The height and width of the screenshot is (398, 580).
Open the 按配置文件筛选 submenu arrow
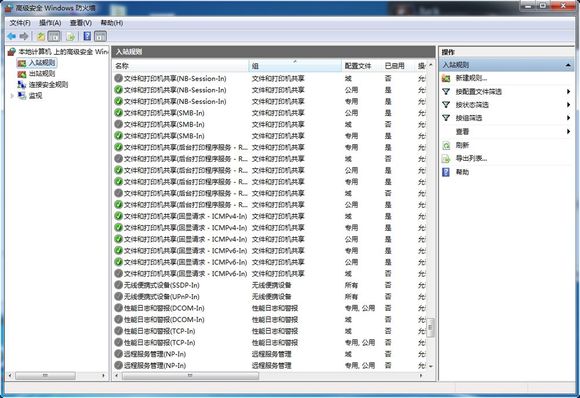[569, 92]
